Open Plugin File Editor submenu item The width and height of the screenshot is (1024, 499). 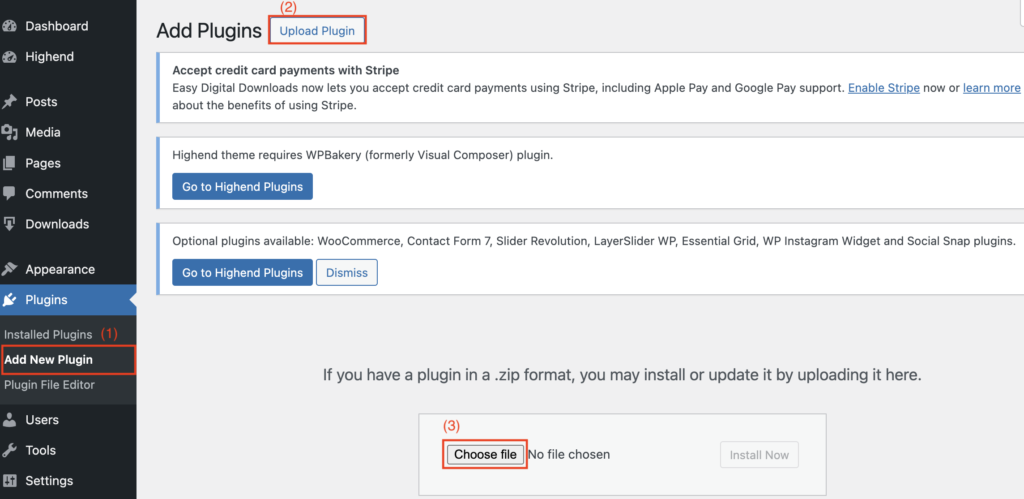[x=49, y=384]
